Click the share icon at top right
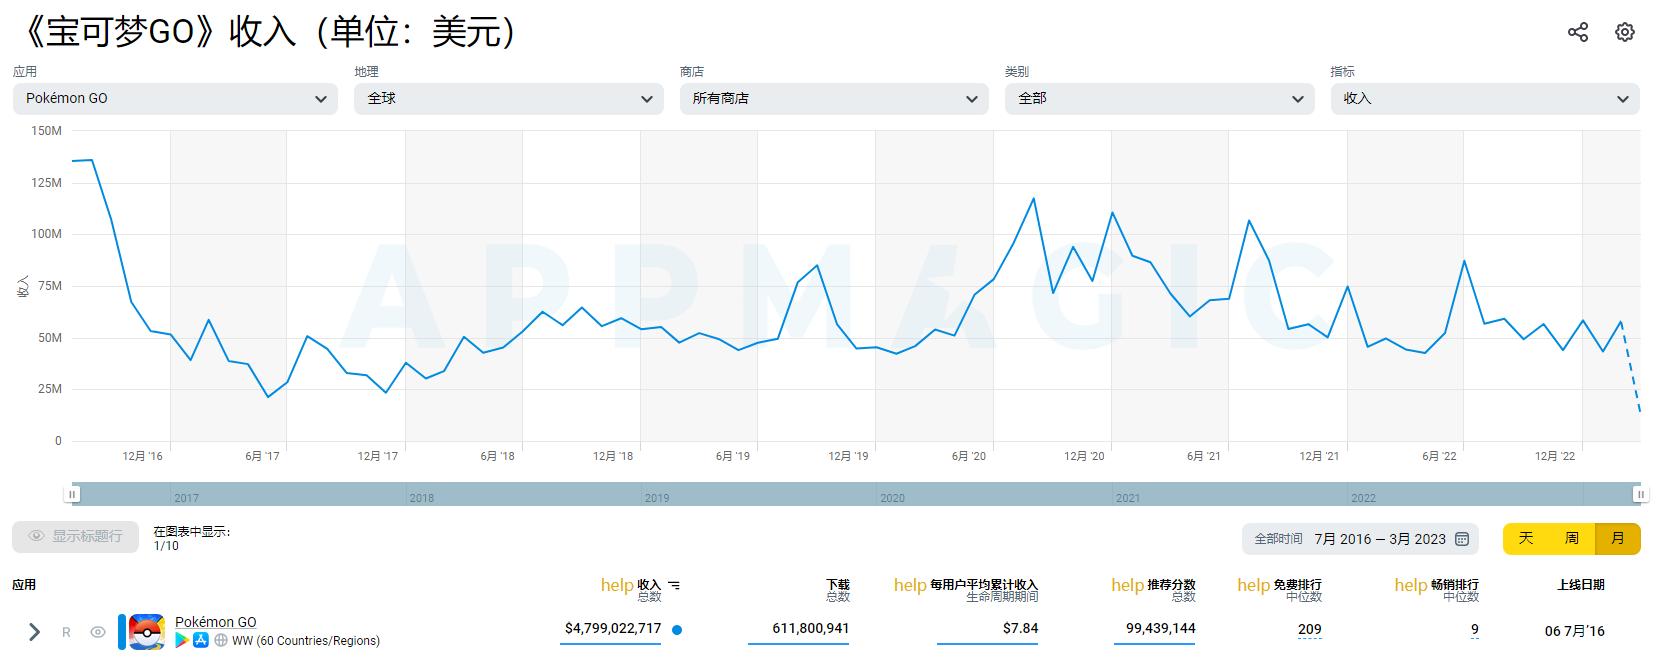Screen dimensions: 1656x661 [1578, 32]
